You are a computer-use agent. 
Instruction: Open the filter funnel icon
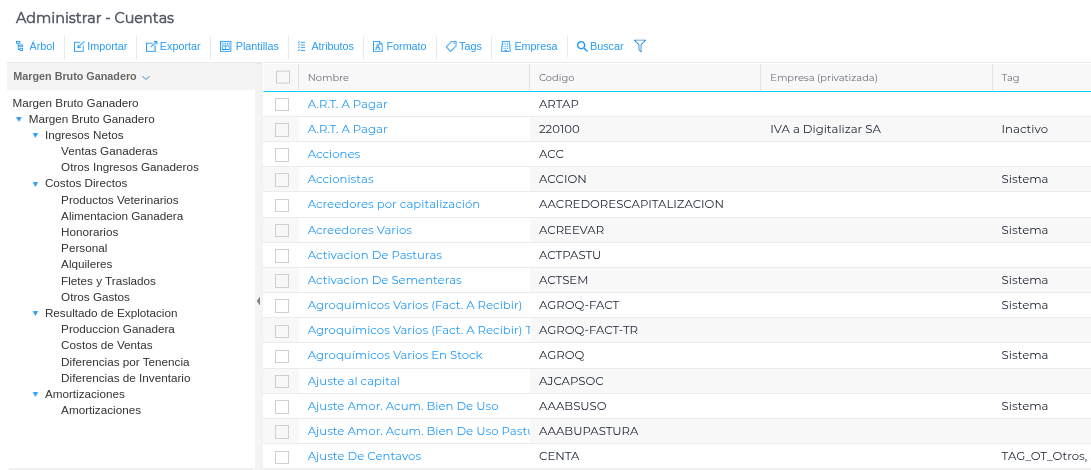pyautogui.click(x=640, y=46)
